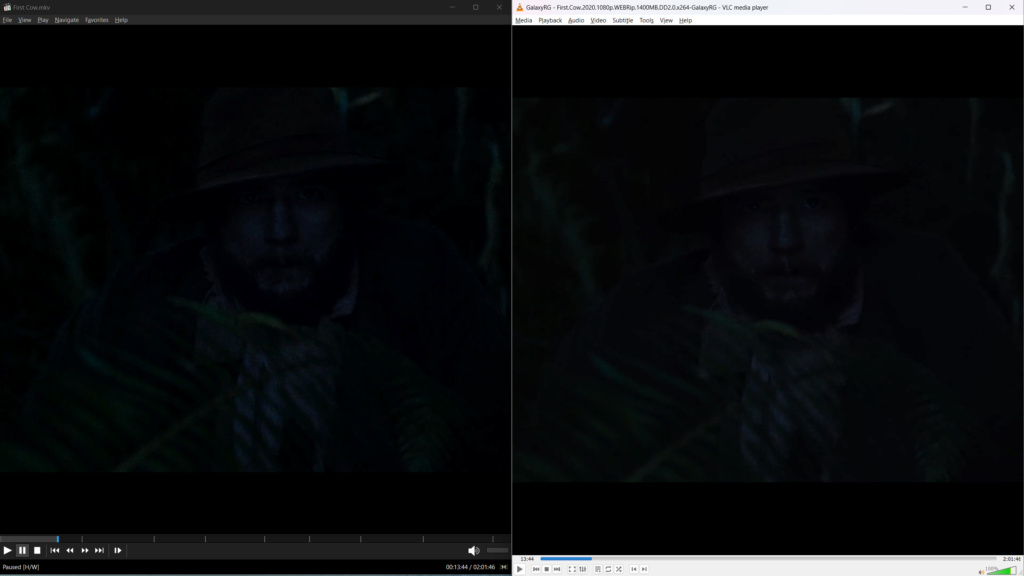Open VLC's Playback menu
The image size is (1024, 576).
(550, 20)
